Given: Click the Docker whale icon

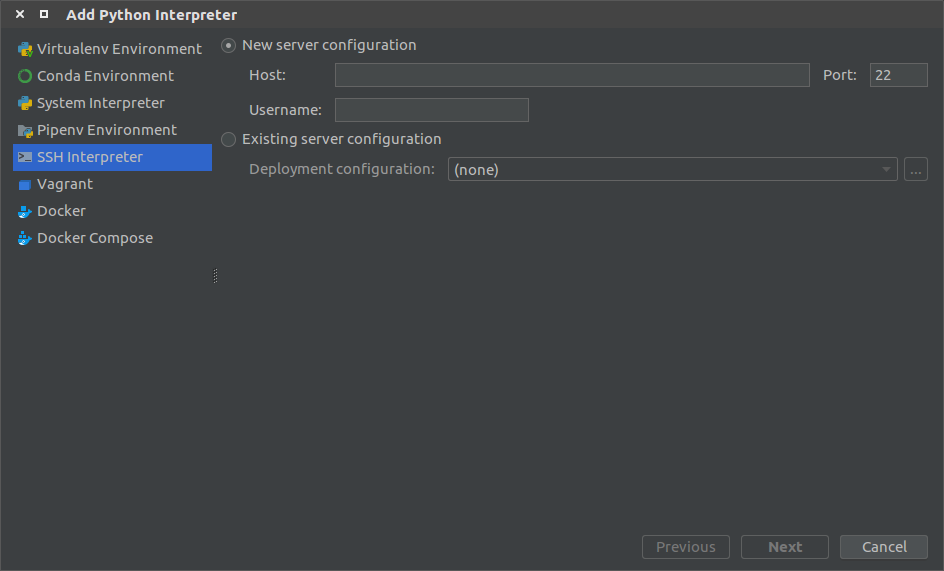Looking at the screenshot, I should tap(25, 211).
